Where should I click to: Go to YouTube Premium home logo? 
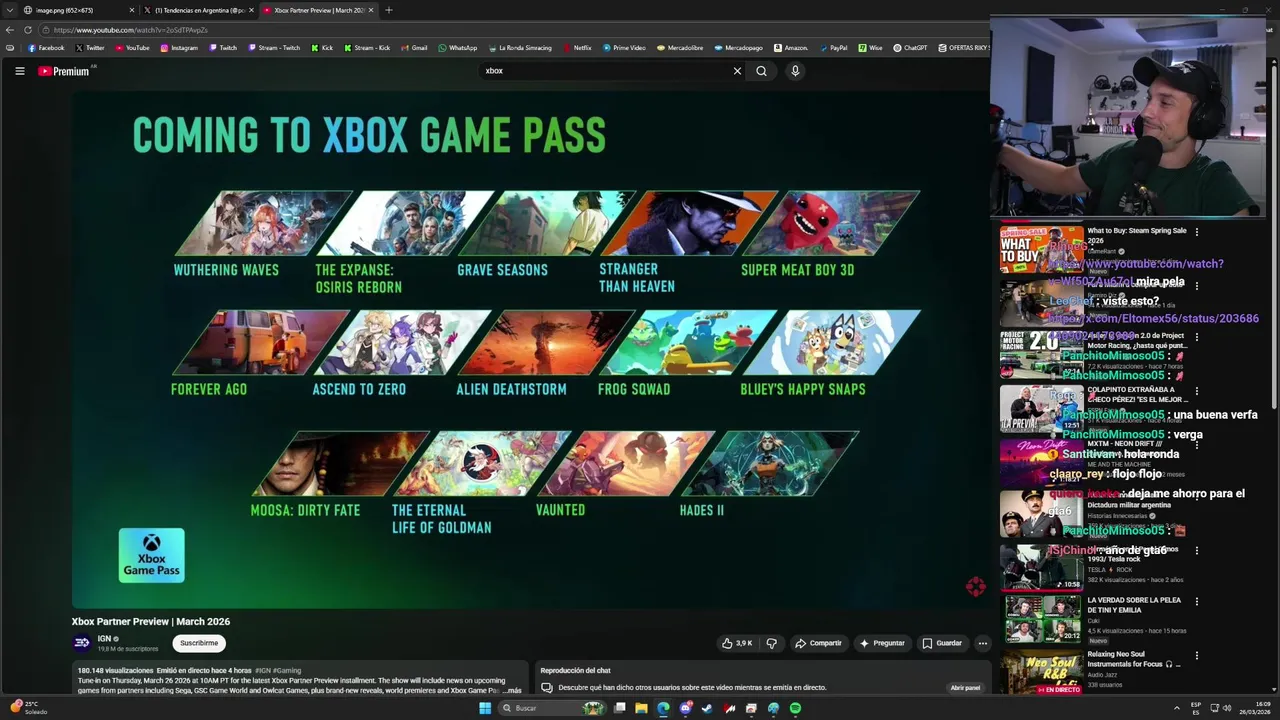tap(64, 71)
